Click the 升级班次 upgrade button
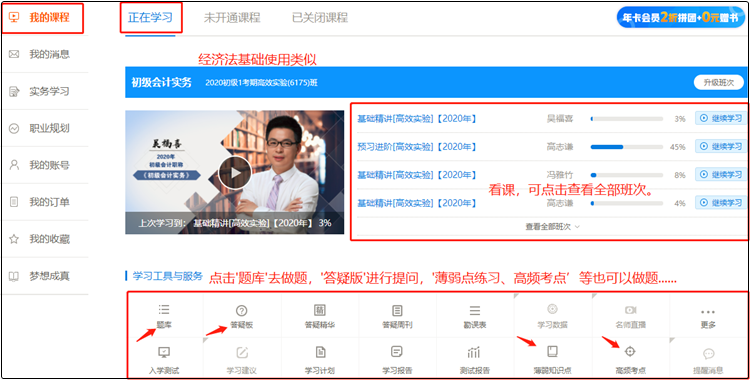This screenshot has width=750, height=380. coord(718,82)
